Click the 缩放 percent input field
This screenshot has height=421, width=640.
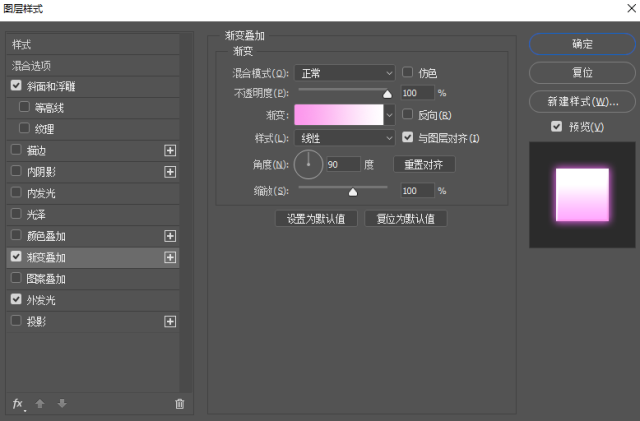click(418, 191)
